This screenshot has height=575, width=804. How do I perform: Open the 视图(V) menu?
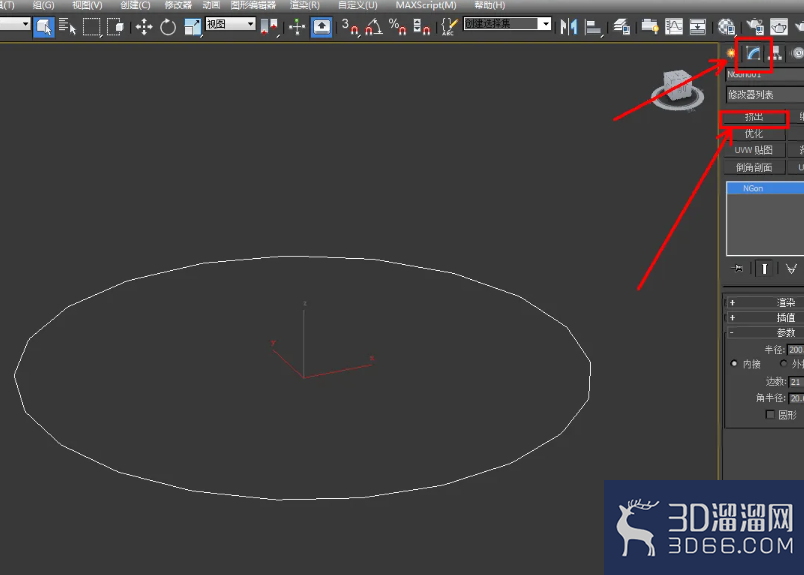(87, 5)
